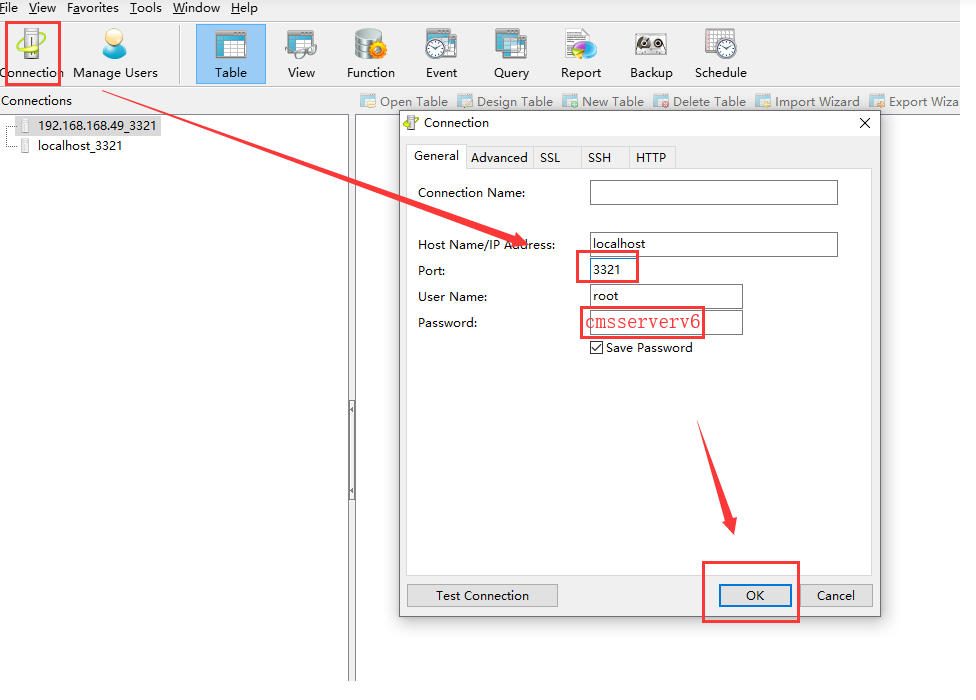The width and height of the screenshot is (976, 700).
Task: Click the Host Name/IP Address field
Action: (x=713, y=245)
